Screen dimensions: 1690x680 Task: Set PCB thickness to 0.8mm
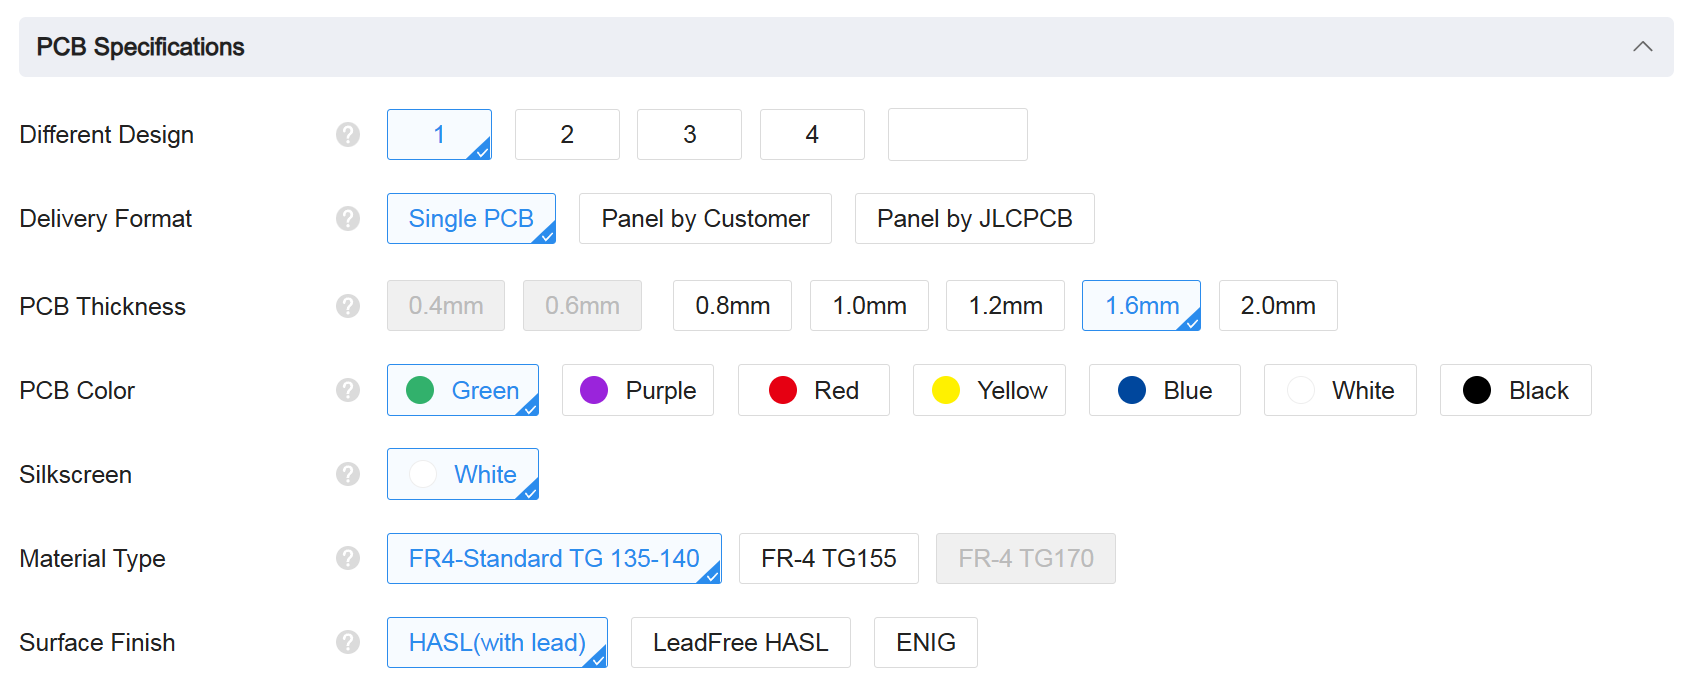click(x=732, y=305)
